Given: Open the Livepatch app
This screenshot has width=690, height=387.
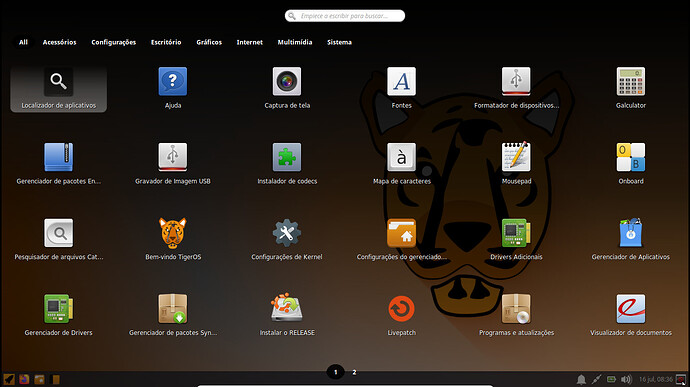Looking at the screenshot, I should (x=401, y=317).
